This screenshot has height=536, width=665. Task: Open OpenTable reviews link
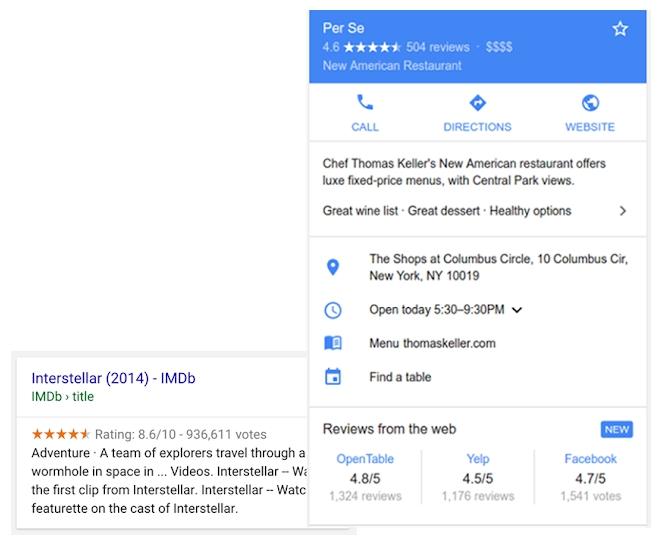365,459
